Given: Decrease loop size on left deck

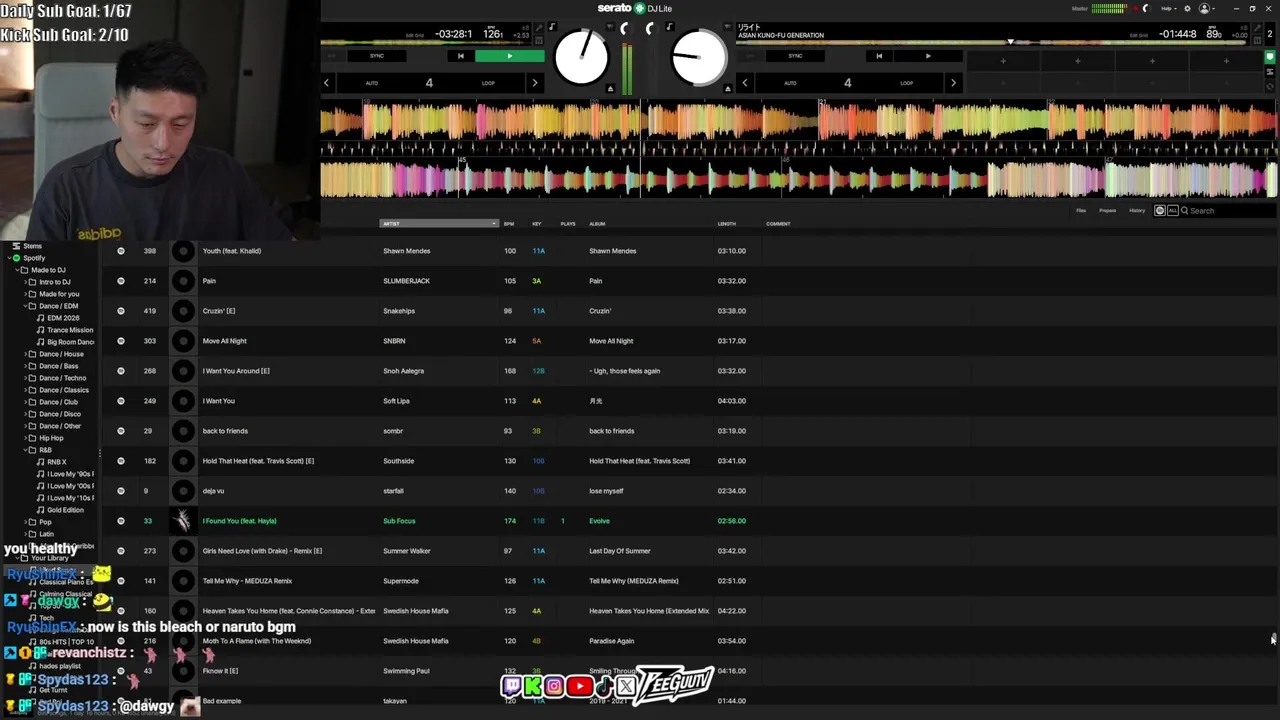Looking at the screenshot, I should pos(327,83).
